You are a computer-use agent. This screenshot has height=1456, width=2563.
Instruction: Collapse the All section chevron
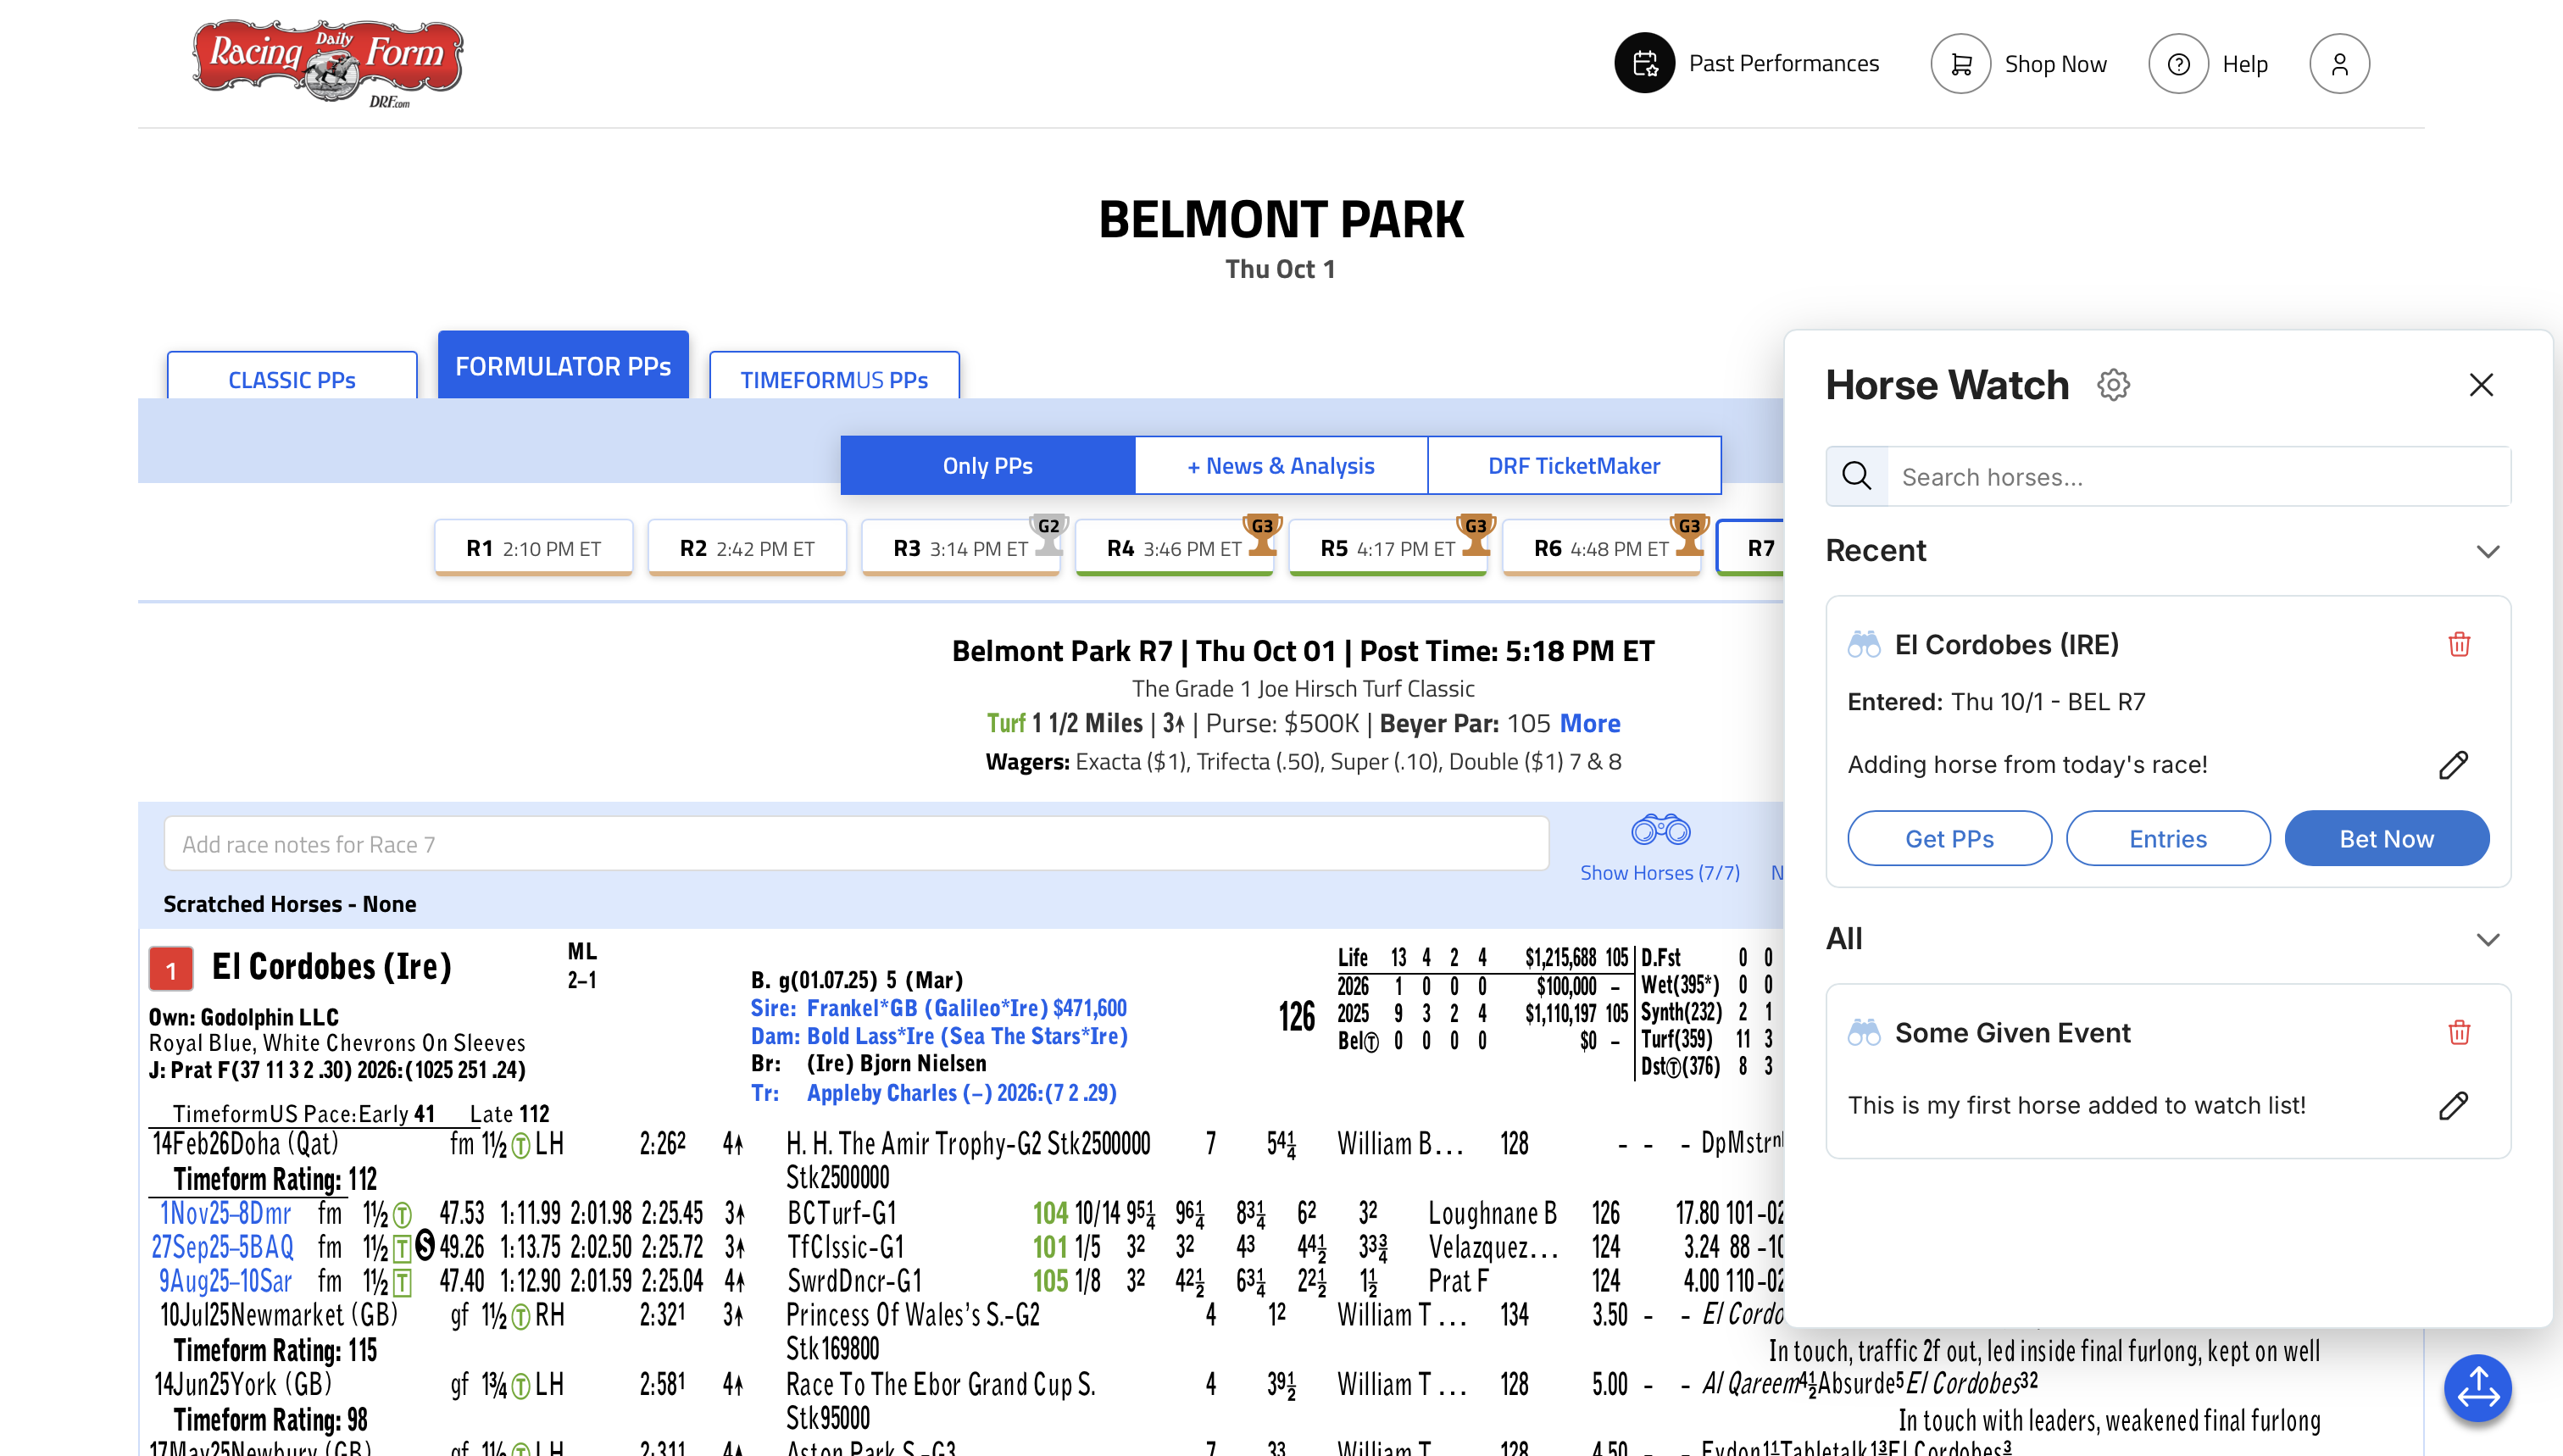(x=2488, y=939)
